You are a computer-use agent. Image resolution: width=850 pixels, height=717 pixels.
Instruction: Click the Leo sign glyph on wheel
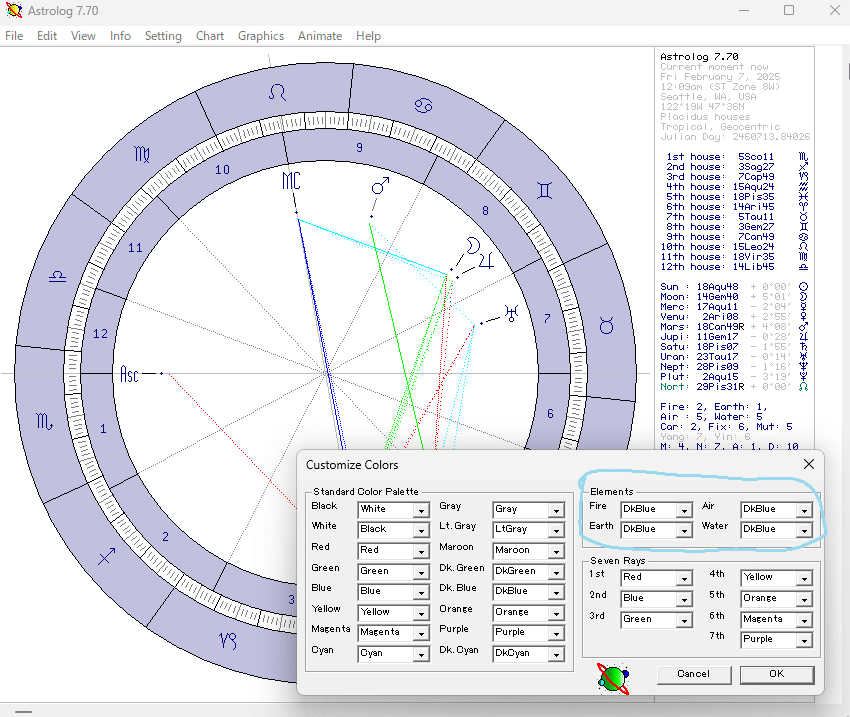point(277,92)
